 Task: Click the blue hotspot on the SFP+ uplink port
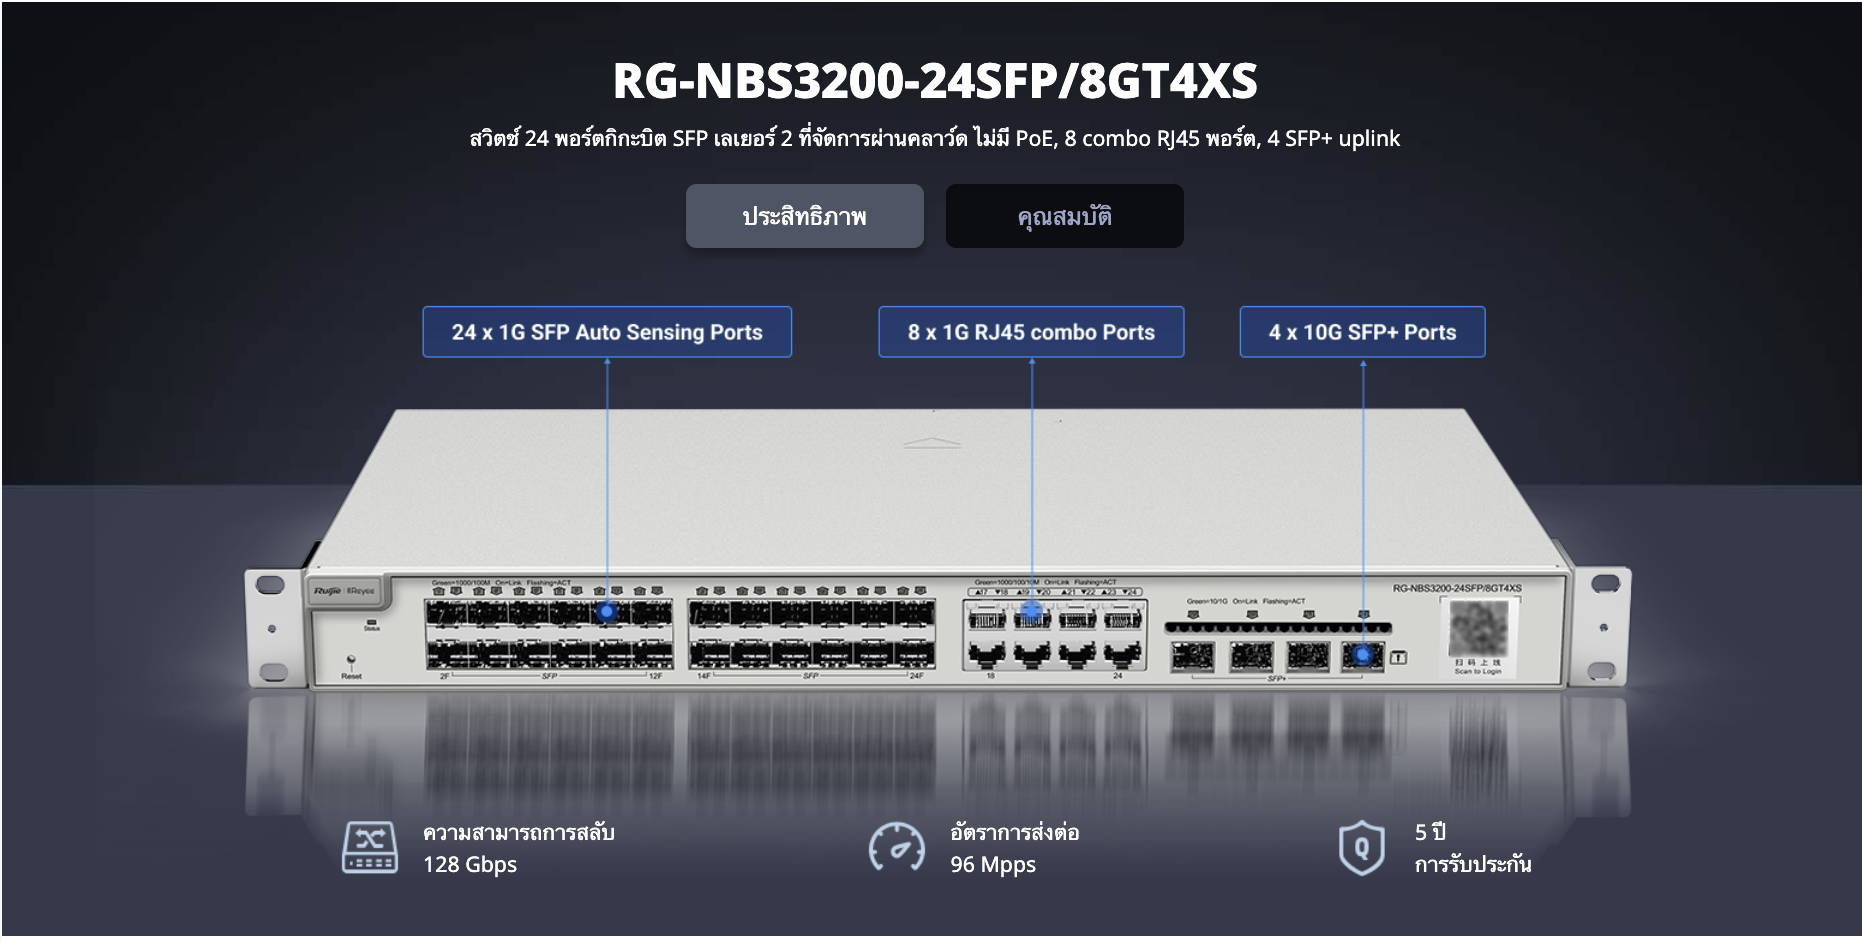pyautogui.click(x=1362, y=655)
